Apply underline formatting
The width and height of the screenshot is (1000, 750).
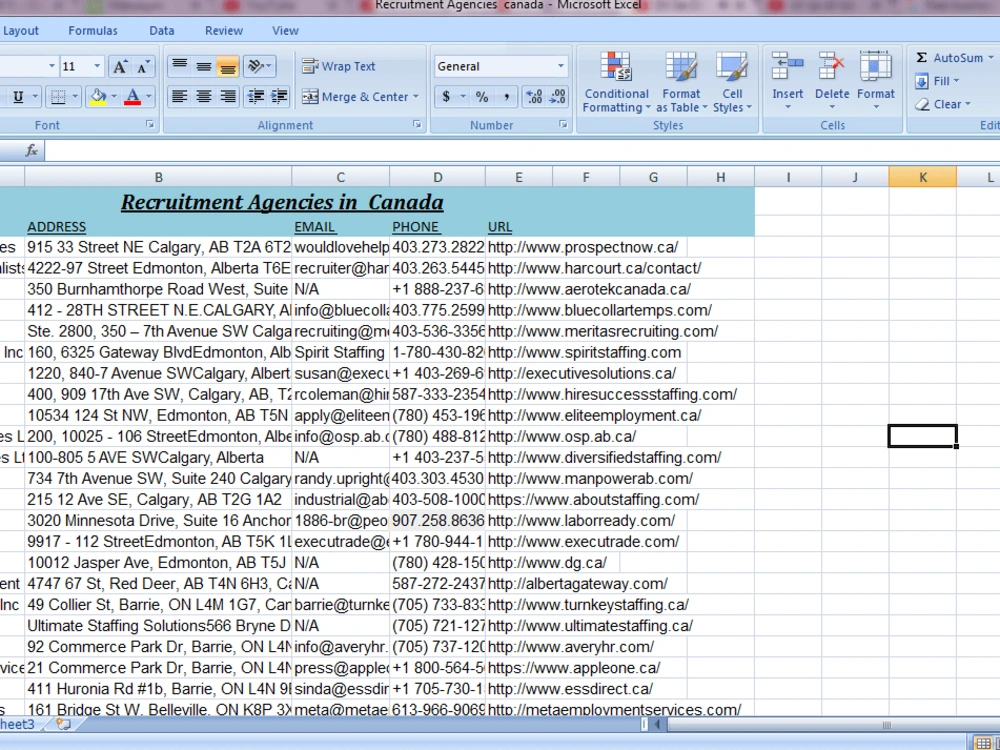tap(18, 97)
